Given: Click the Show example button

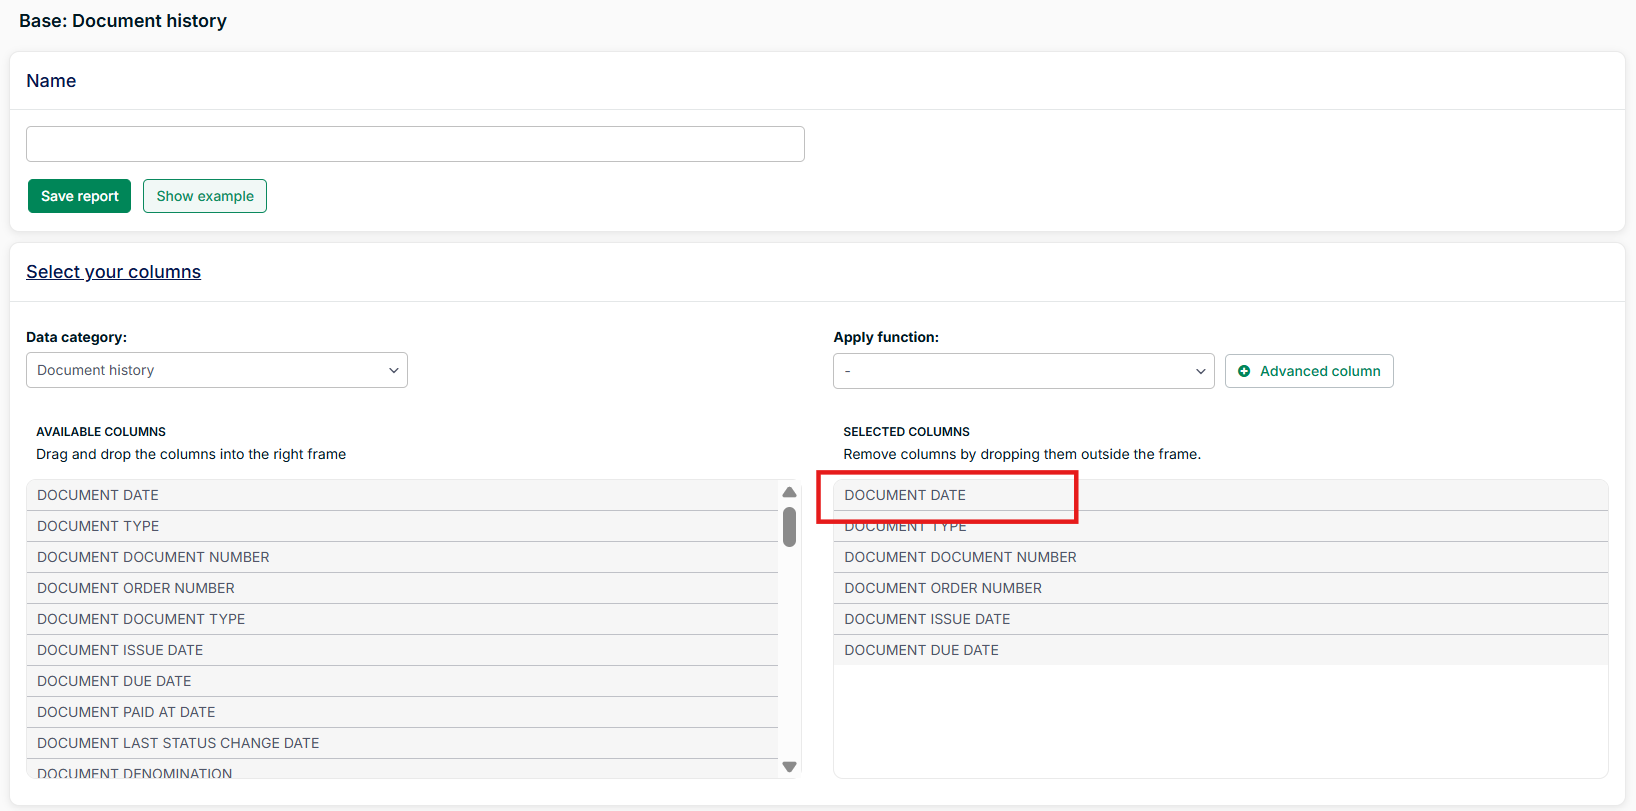Looking at the screenshot, I should 205,196.
